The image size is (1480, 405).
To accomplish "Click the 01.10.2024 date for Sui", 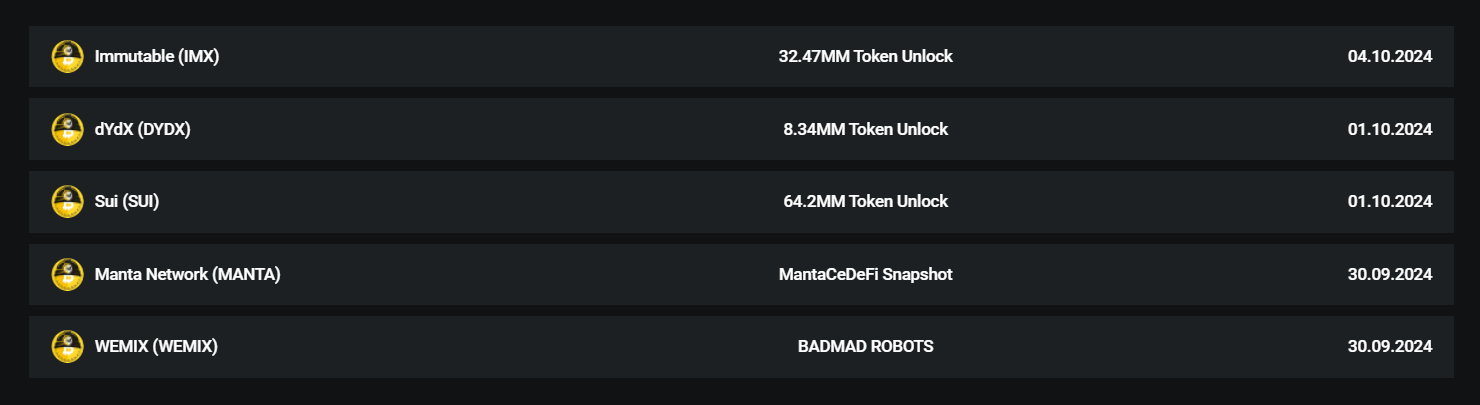I will pyautogui.click(x=1390, y=202).
